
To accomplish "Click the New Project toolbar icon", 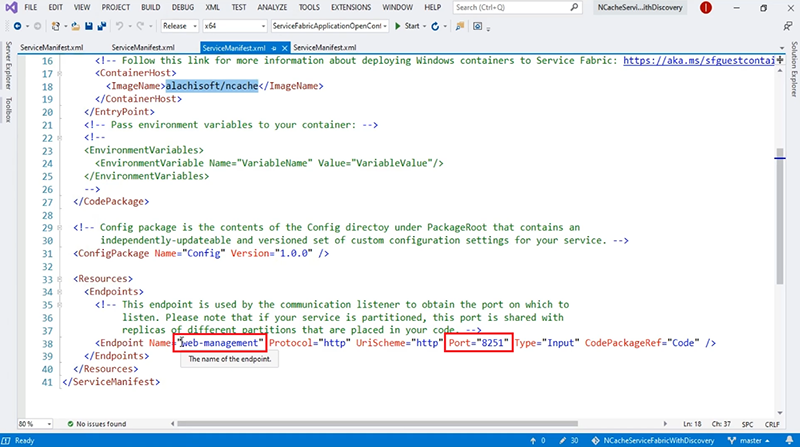I will [x=55, y=26].
